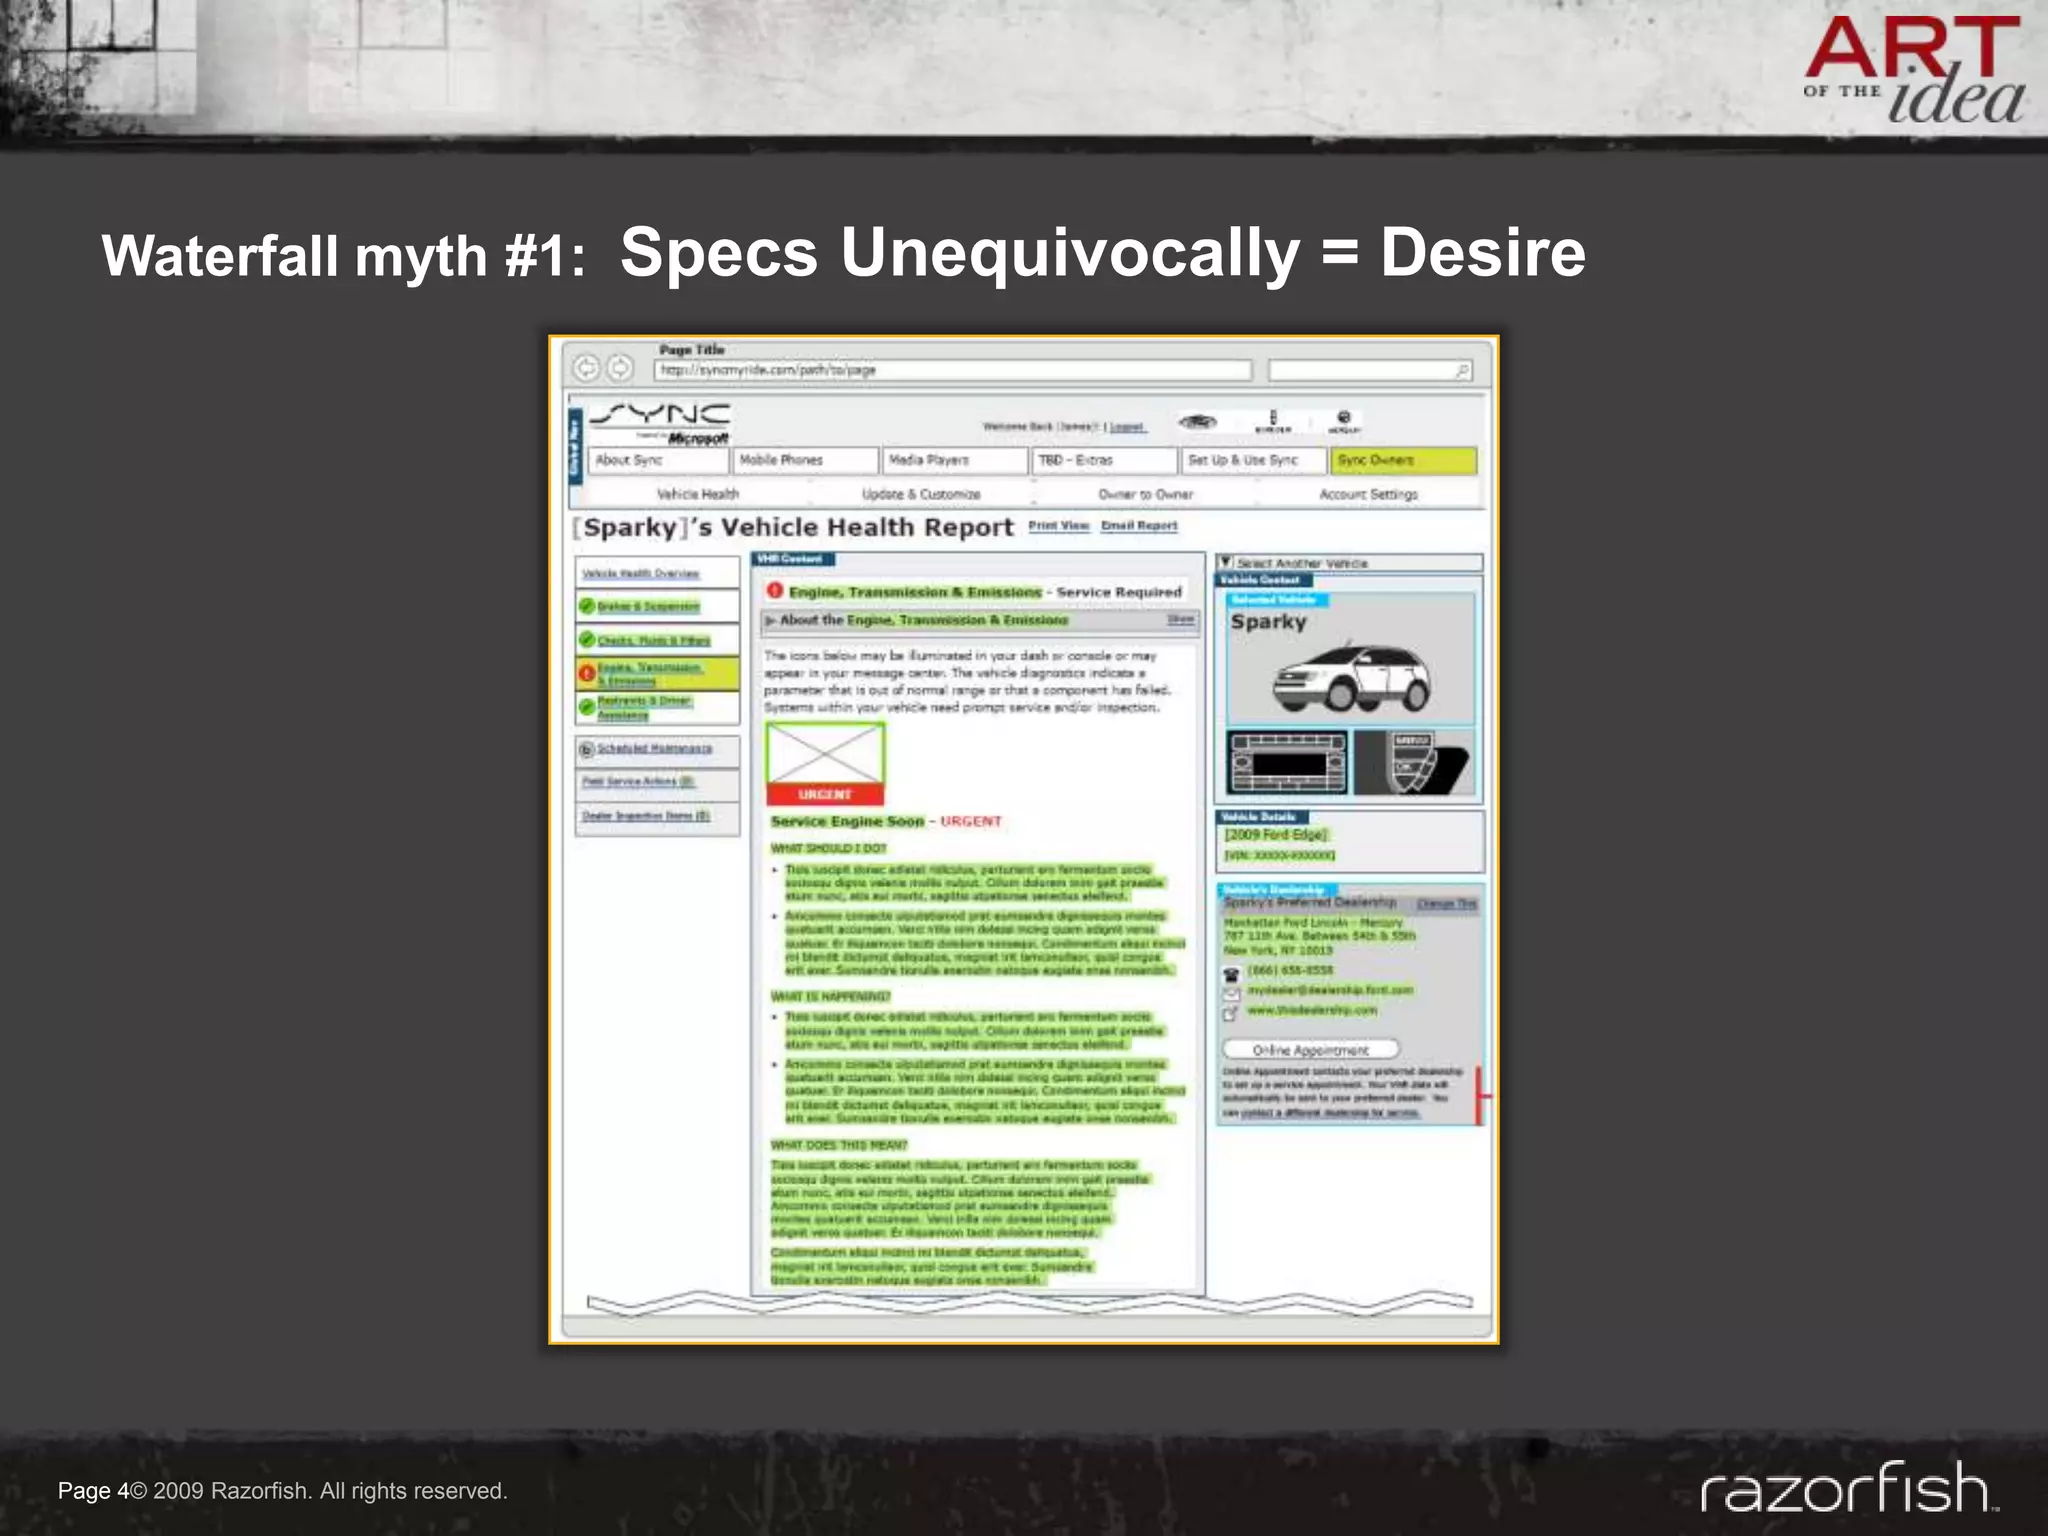Click the dealership phone icon
Viewport: 2048px width, 1536px height.
pyautogui.click(x=1232, y=973)
